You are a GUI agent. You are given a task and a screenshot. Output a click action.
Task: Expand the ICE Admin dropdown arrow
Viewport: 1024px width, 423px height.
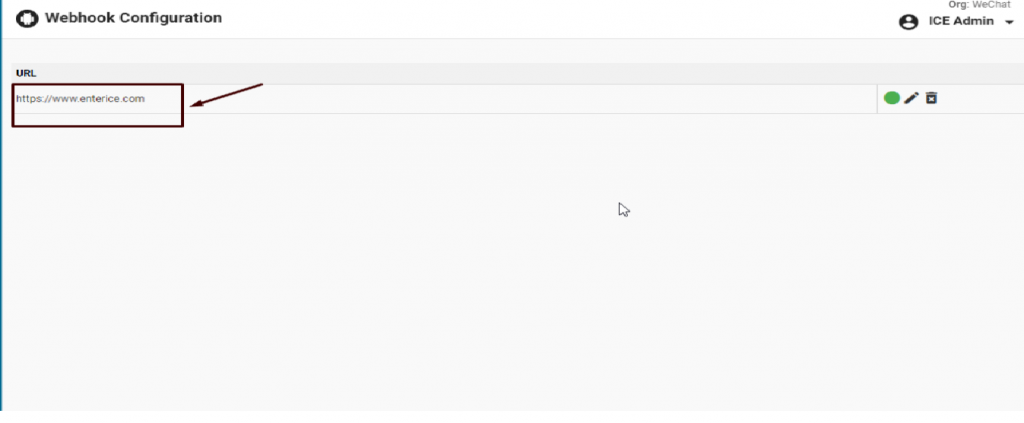point(1009,22)
